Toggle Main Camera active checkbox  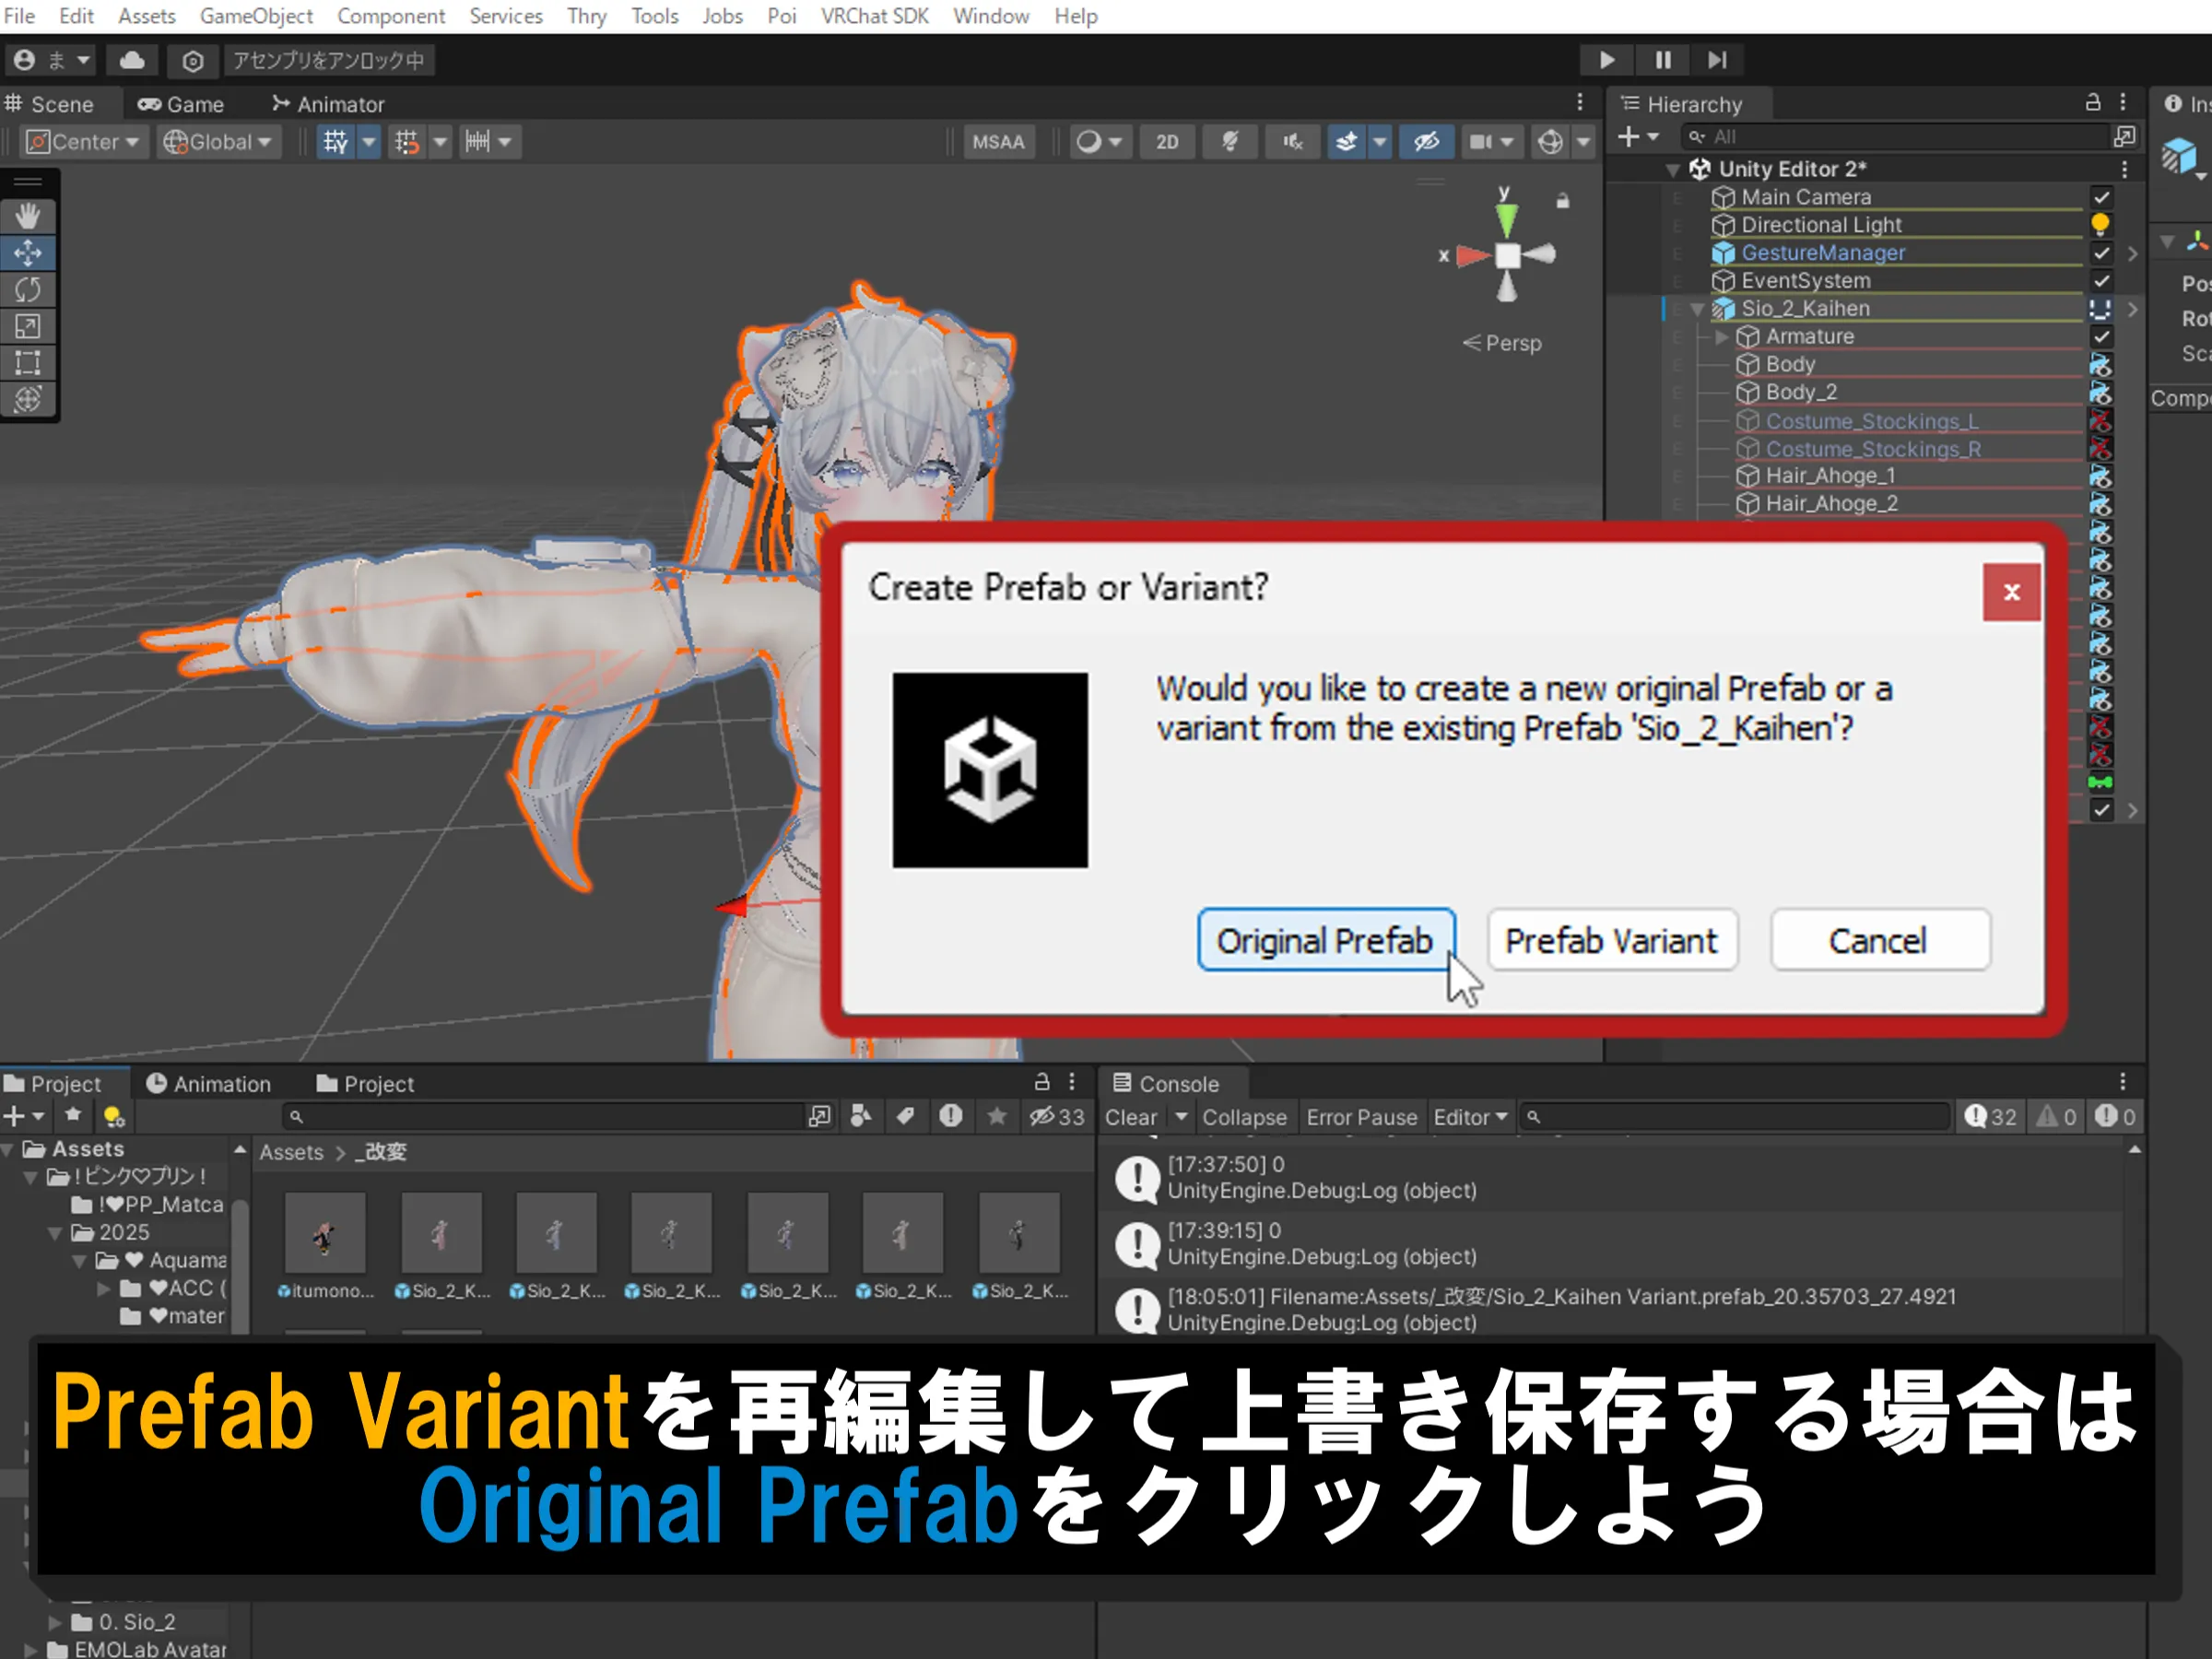2101,197
